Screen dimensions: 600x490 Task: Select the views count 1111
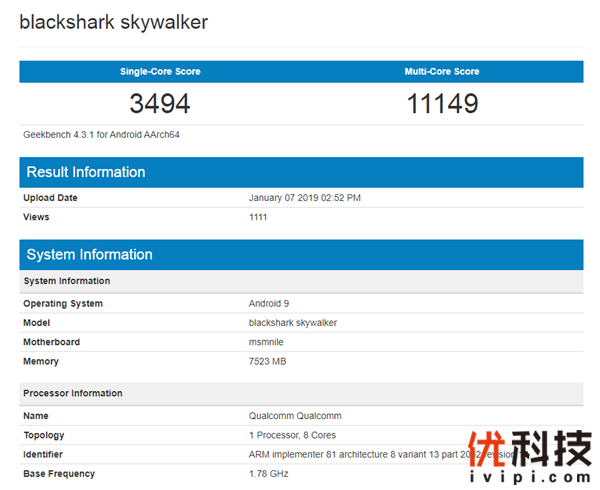258,217
